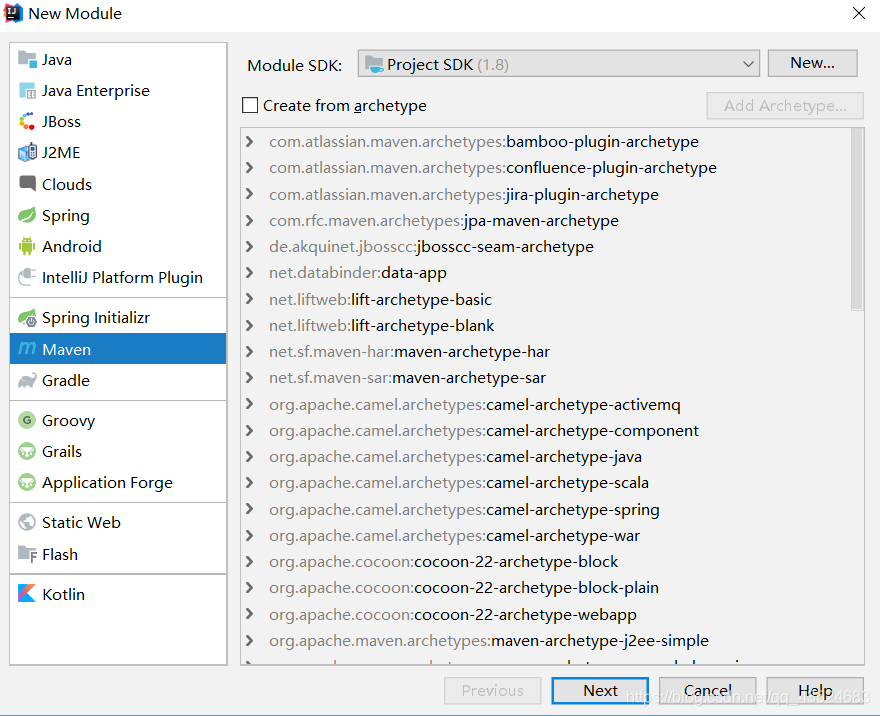Click the Static Web globe icon
880x716 pixels.
point(27,522)
